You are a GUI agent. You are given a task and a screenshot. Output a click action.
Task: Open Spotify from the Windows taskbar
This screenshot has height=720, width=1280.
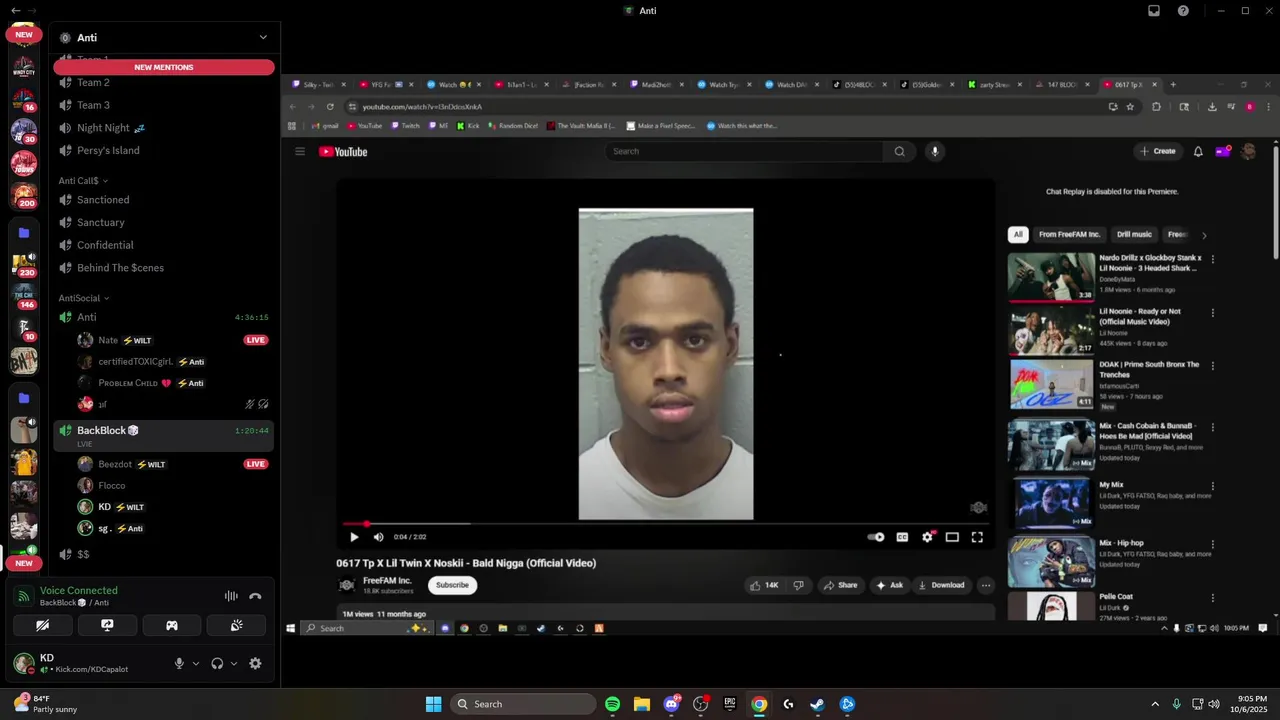613,704
